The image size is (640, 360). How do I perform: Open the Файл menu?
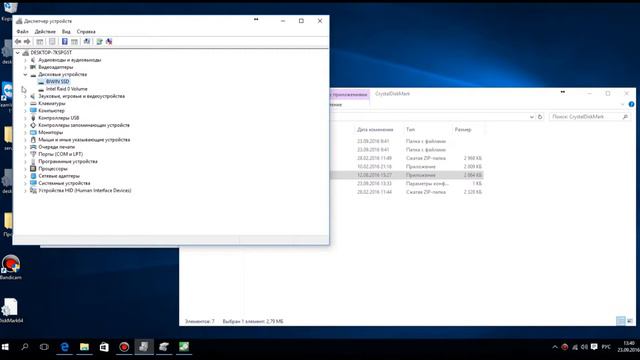22,31
